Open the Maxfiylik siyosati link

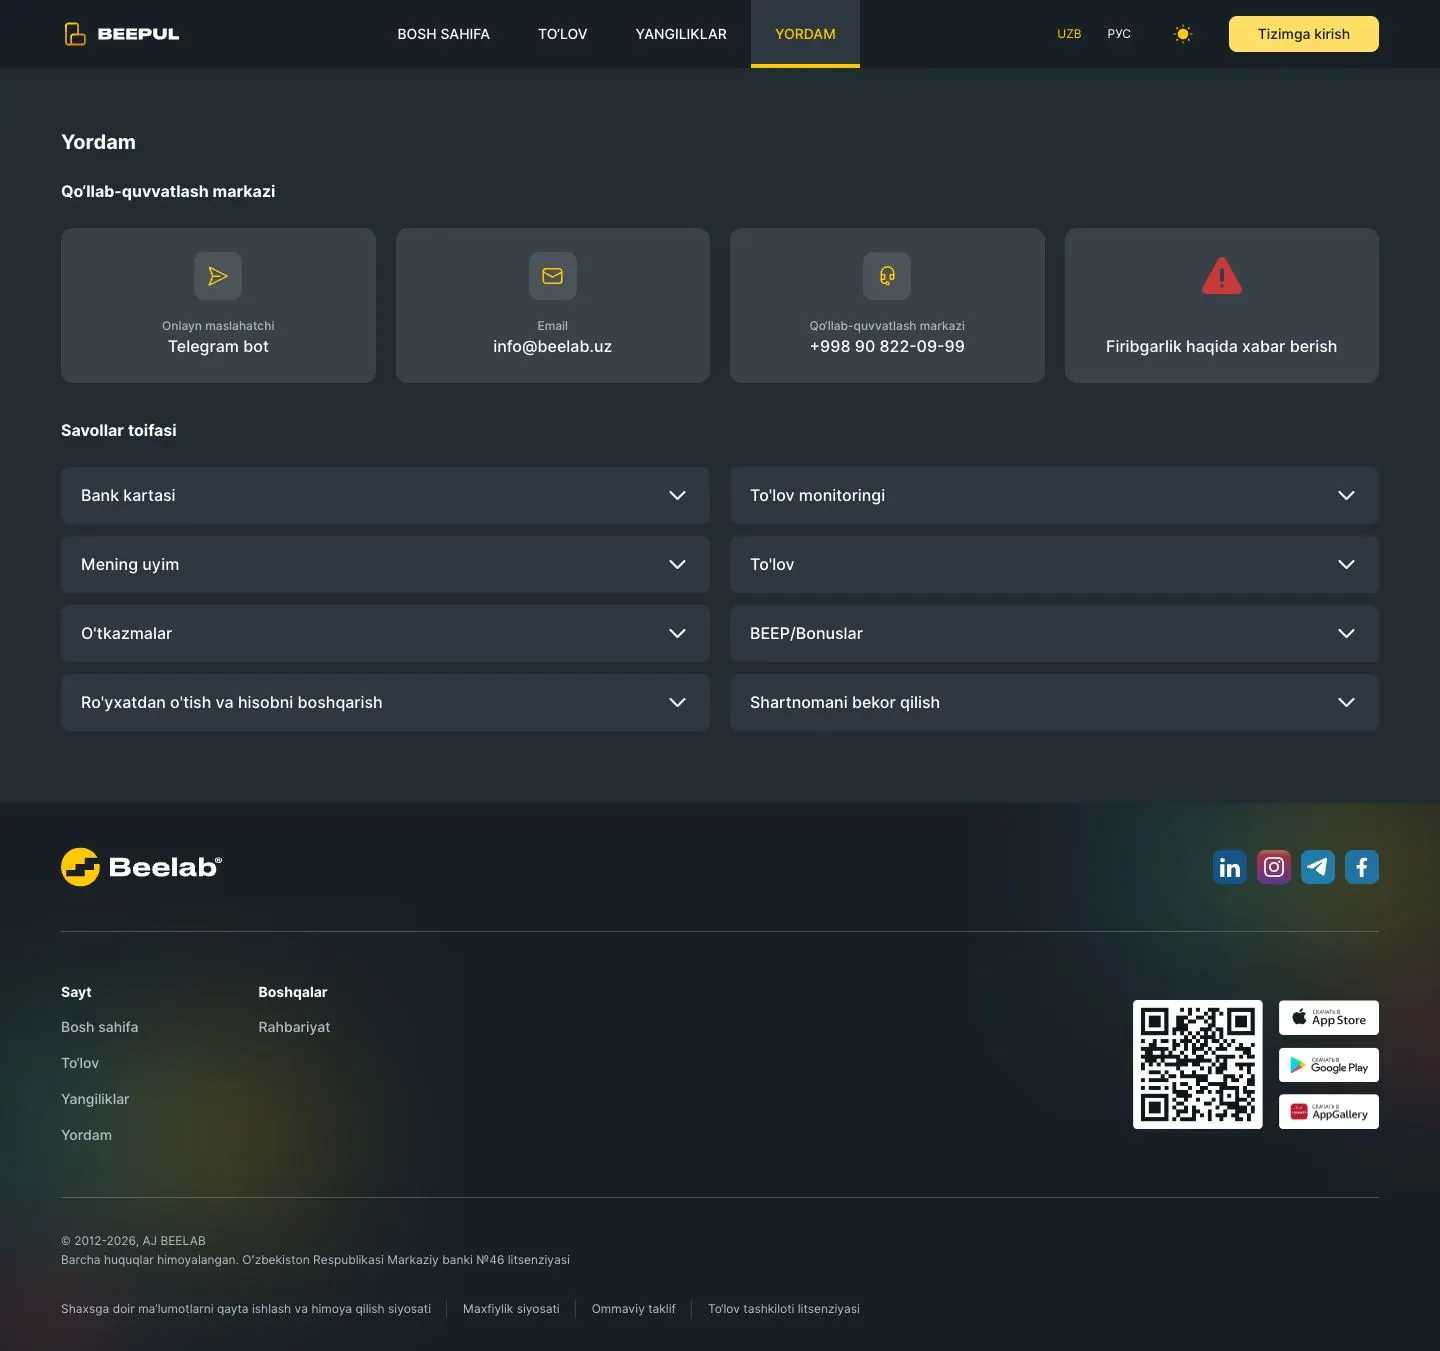[511, 1309]
